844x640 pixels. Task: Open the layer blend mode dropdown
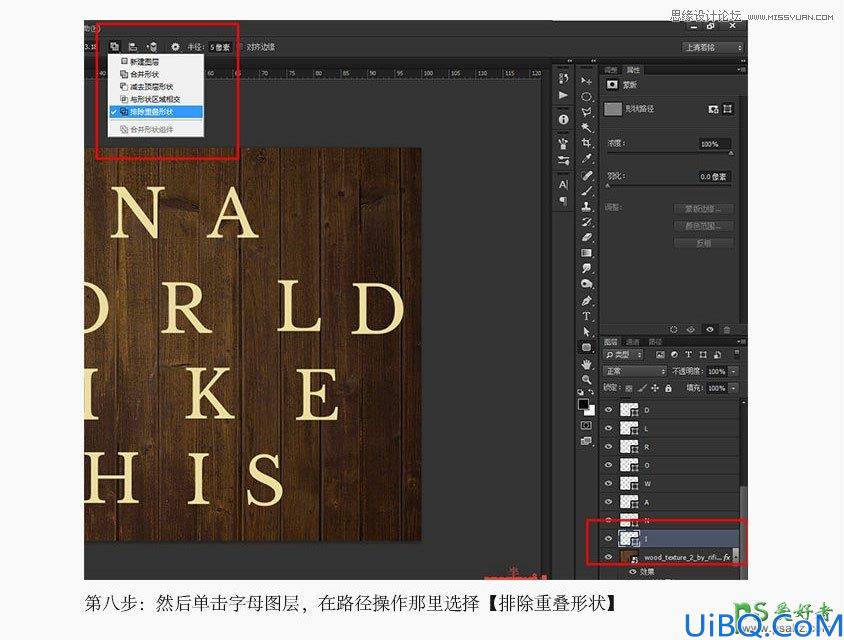pyautogui.click(x=635, y=371)
